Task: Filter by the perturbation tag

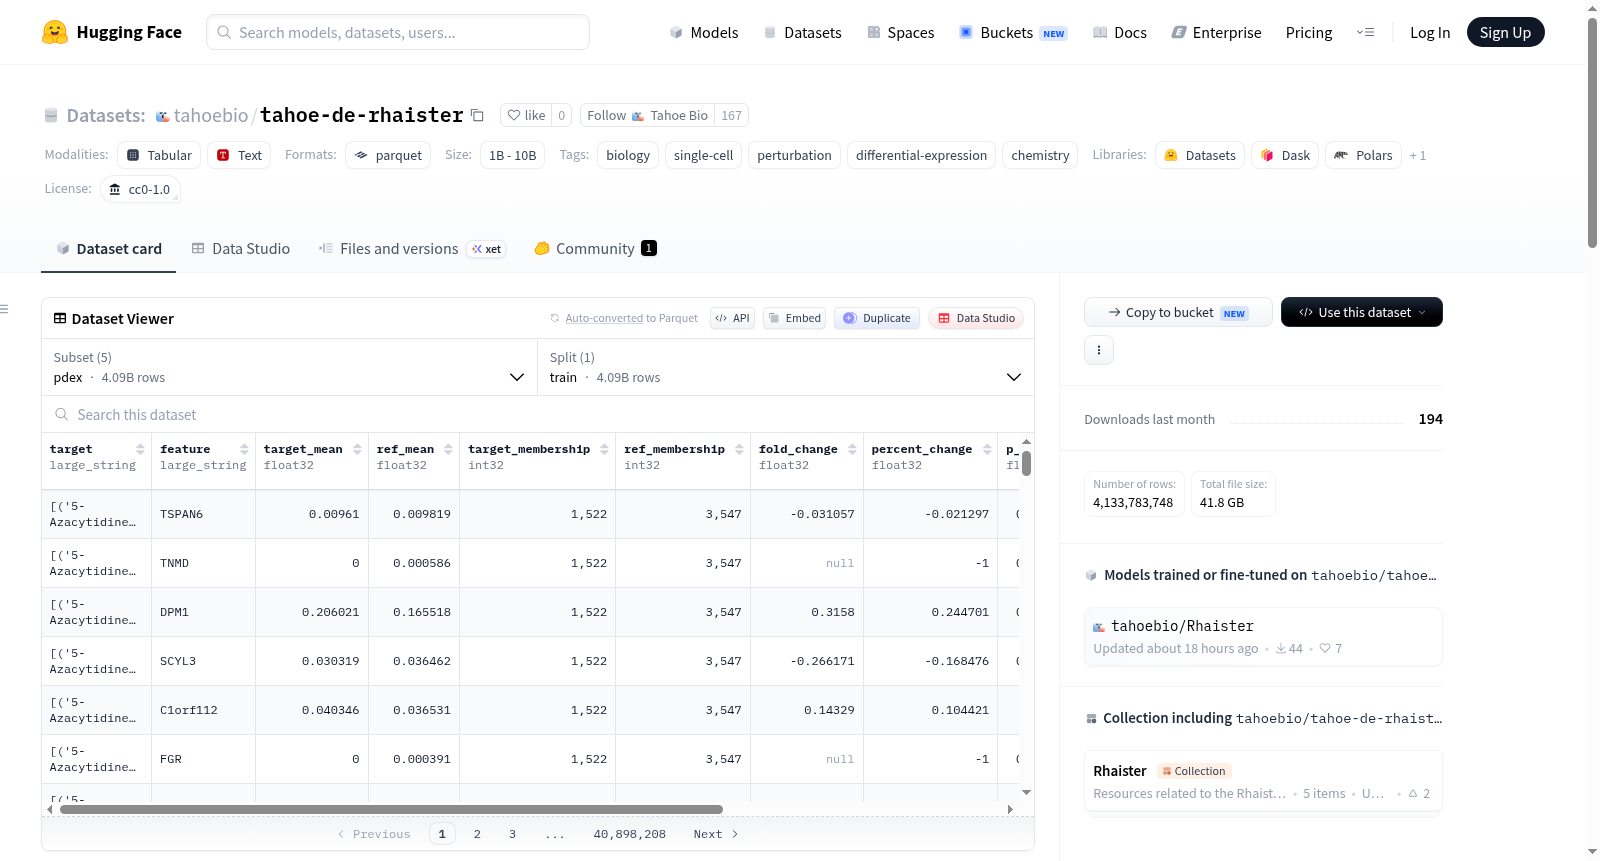Action: coord(794,155)
